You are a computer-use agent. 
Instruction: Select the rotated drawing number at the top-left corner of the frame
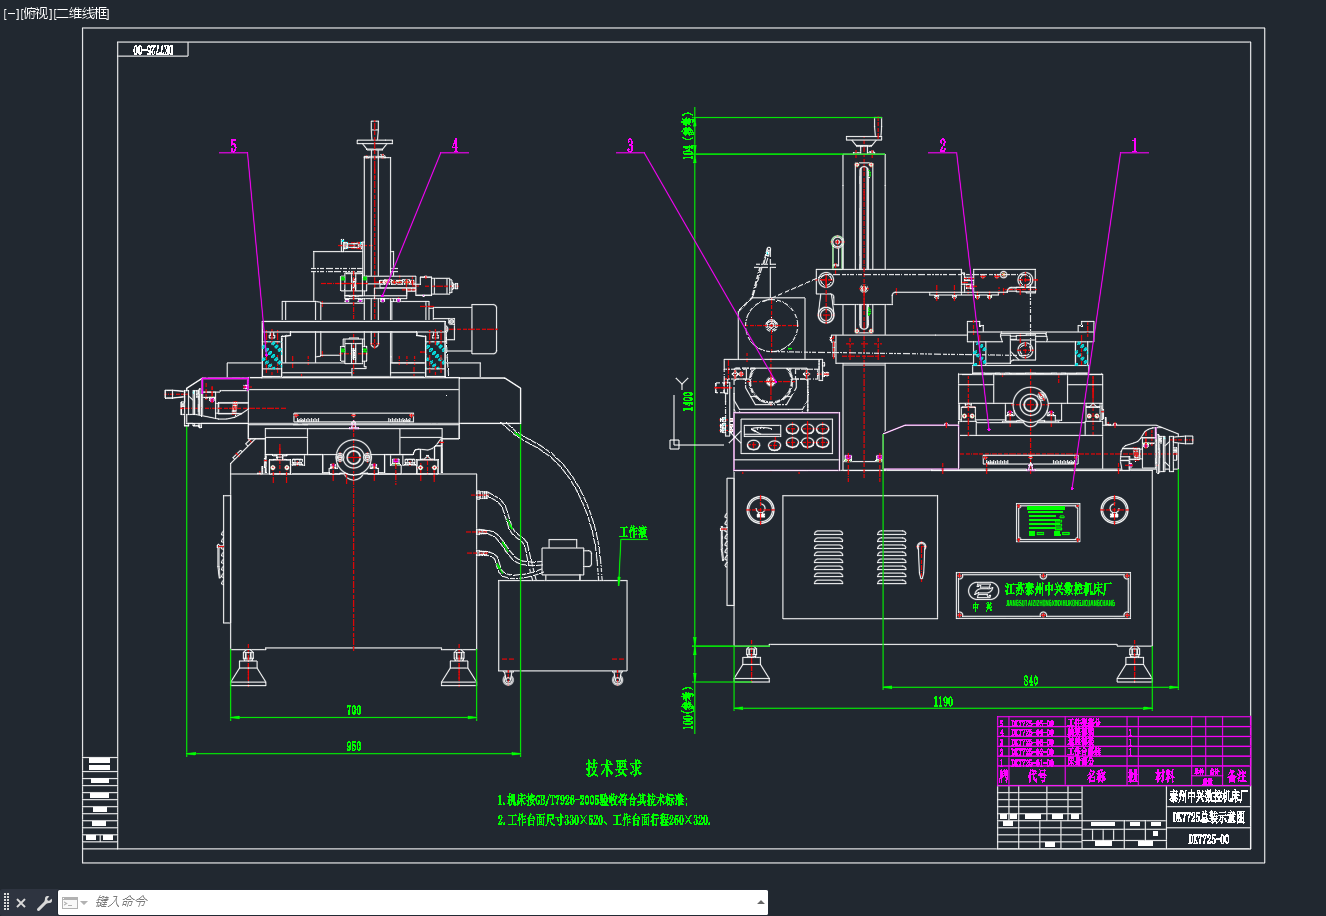point(153,50)
